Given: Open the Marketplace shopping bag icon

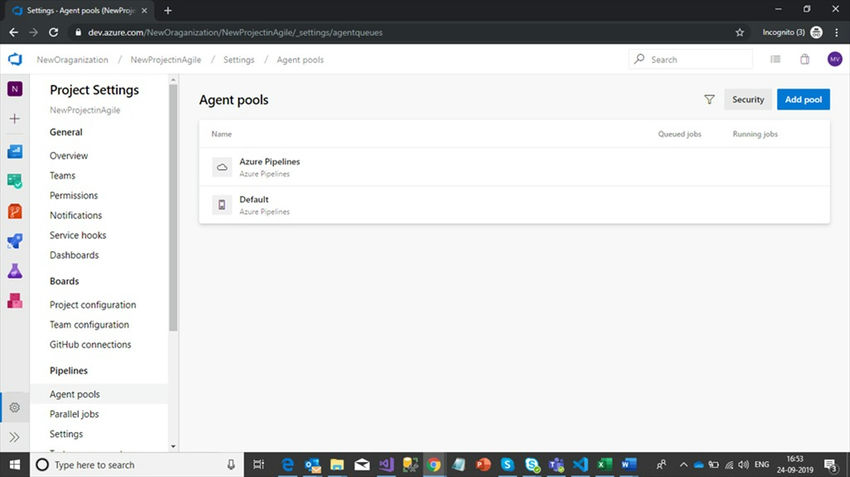Looking at the screenshot, I should click(x=805, y=59).
